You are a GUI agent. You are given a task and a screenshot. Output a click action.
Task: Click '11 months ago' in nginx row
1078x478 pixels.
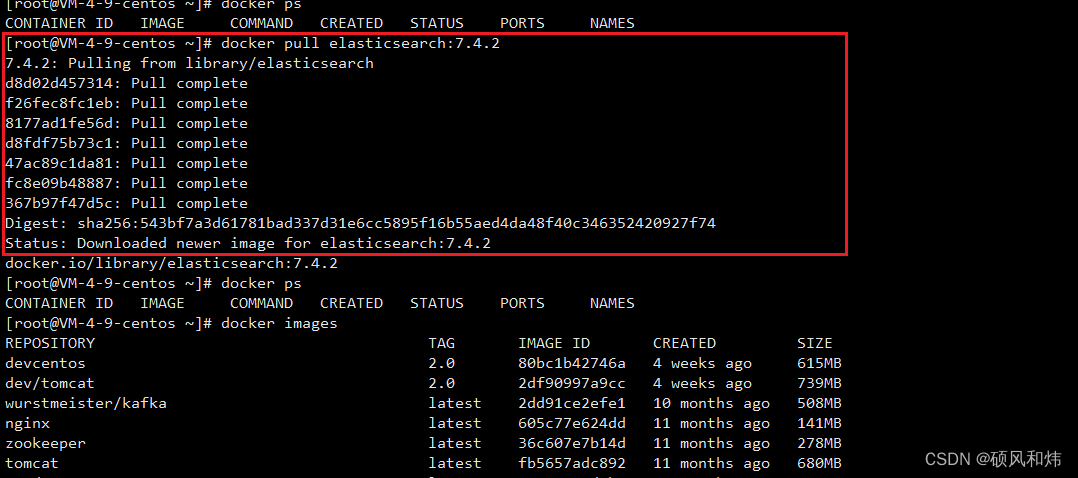tap(712, 422)
